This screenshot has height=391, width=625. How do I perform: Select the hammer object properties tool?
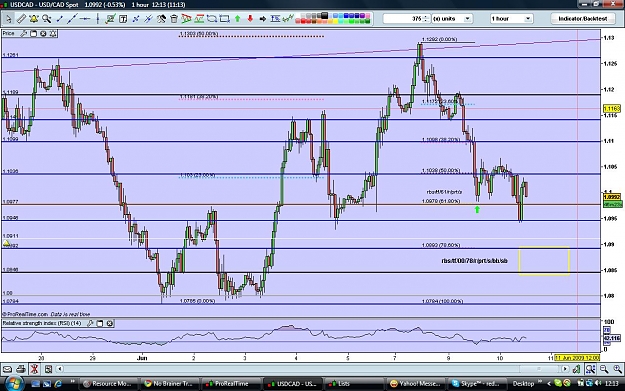161,19
